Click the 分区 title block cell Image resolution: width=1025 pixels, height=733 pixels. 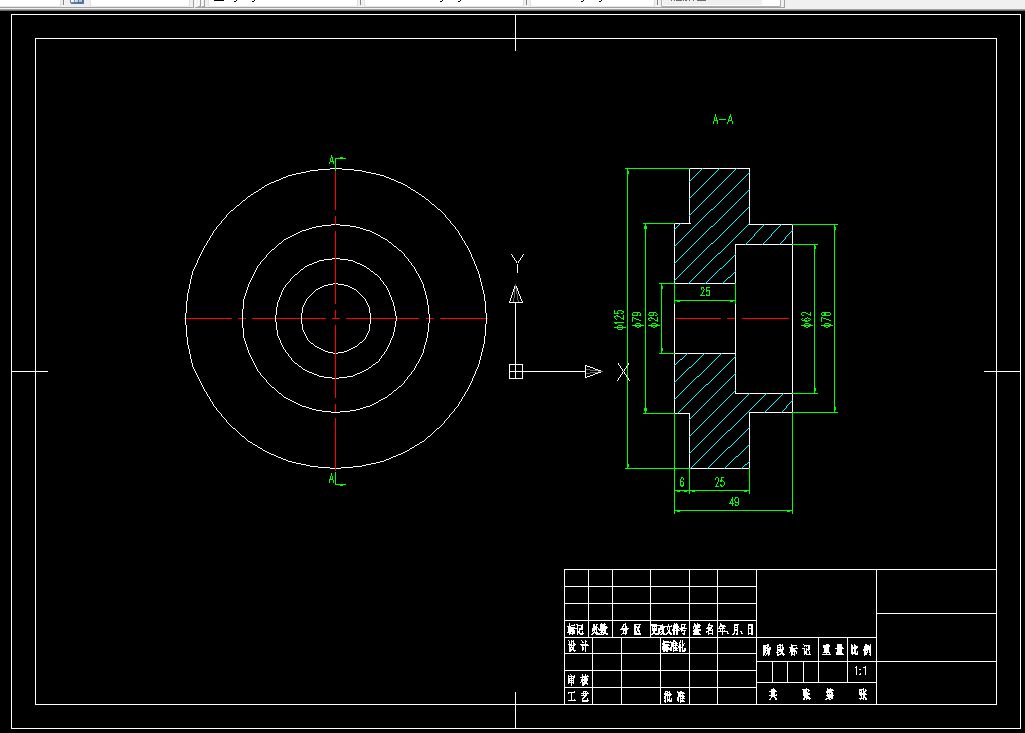pyautogui.click(x=631, y=629)
